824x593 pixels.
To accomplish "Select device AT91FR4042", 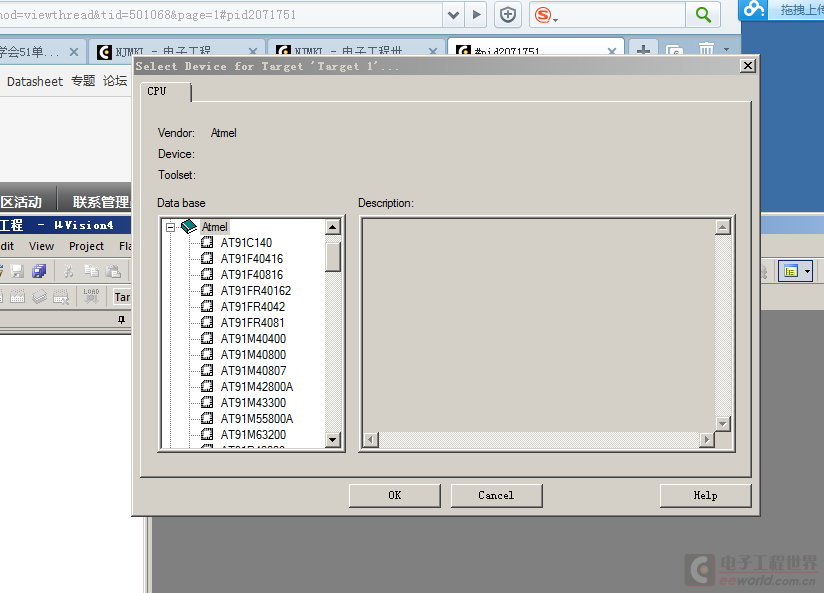I will pos(253,307).
